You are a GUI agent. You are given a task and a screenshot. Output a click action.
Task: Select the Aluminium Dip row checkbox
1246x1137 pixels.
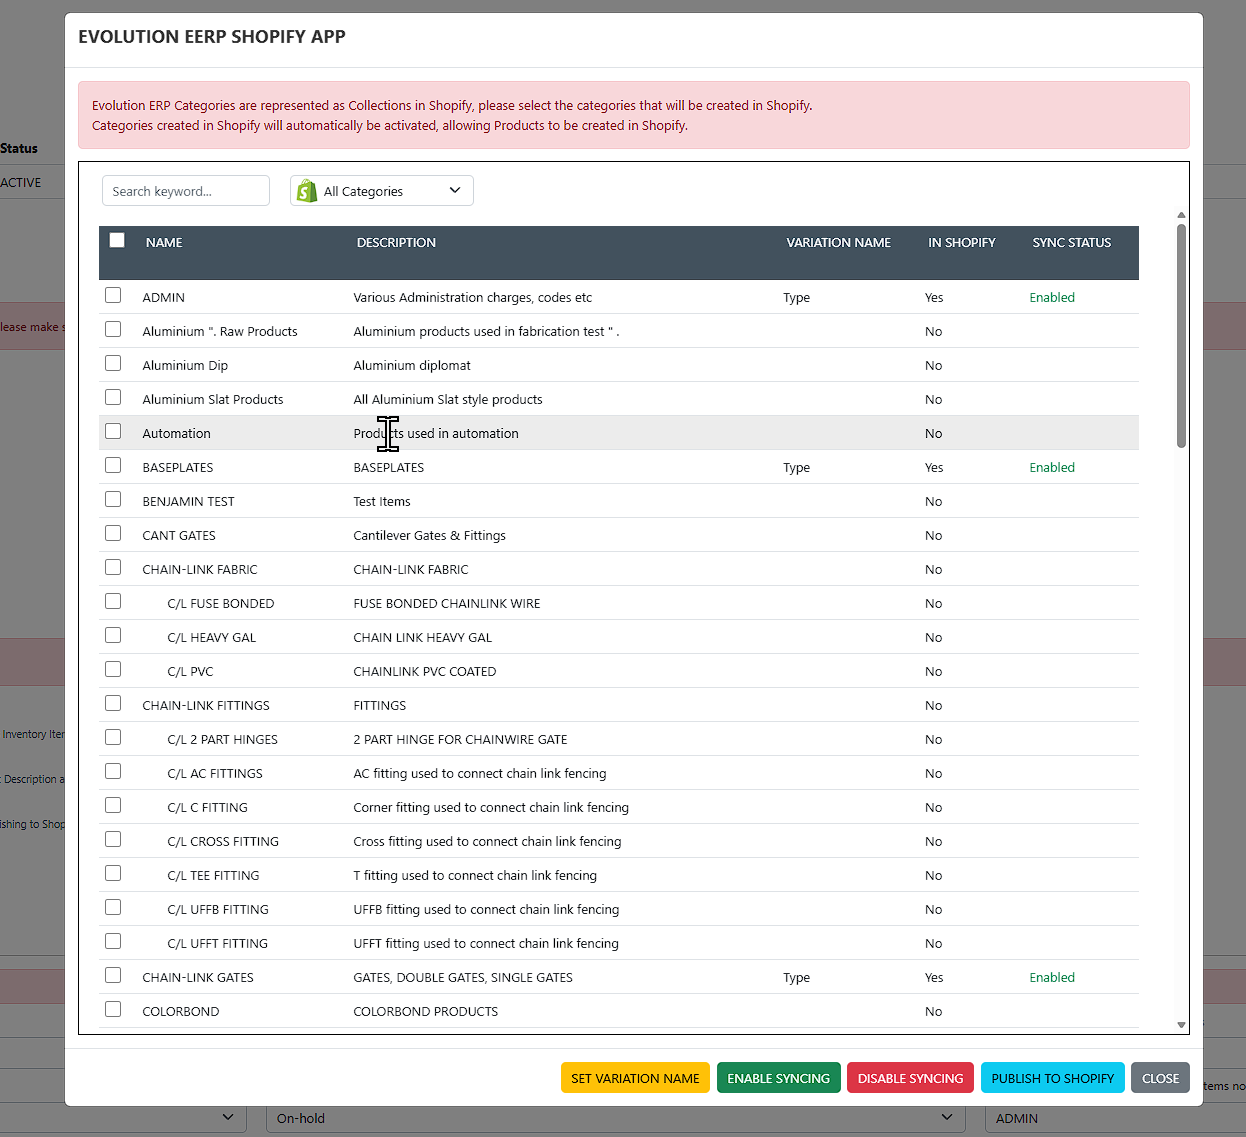[x=113, y=364]
